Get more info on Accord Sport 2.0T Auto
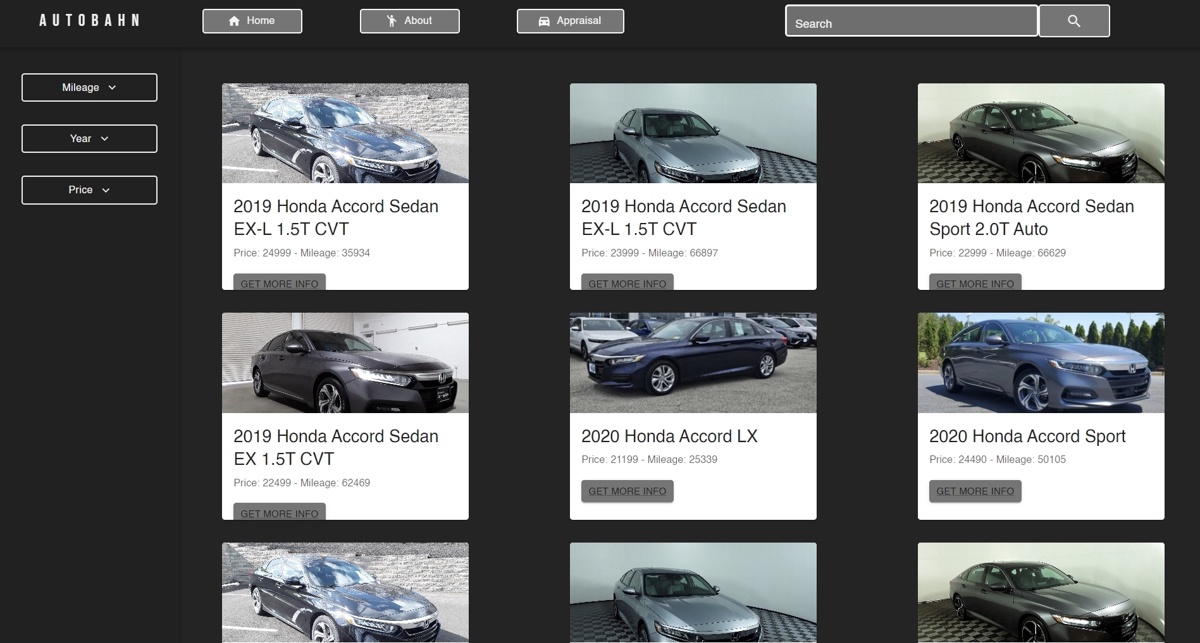This screenshot has height=643, width=1200. (x=975, y=283)
